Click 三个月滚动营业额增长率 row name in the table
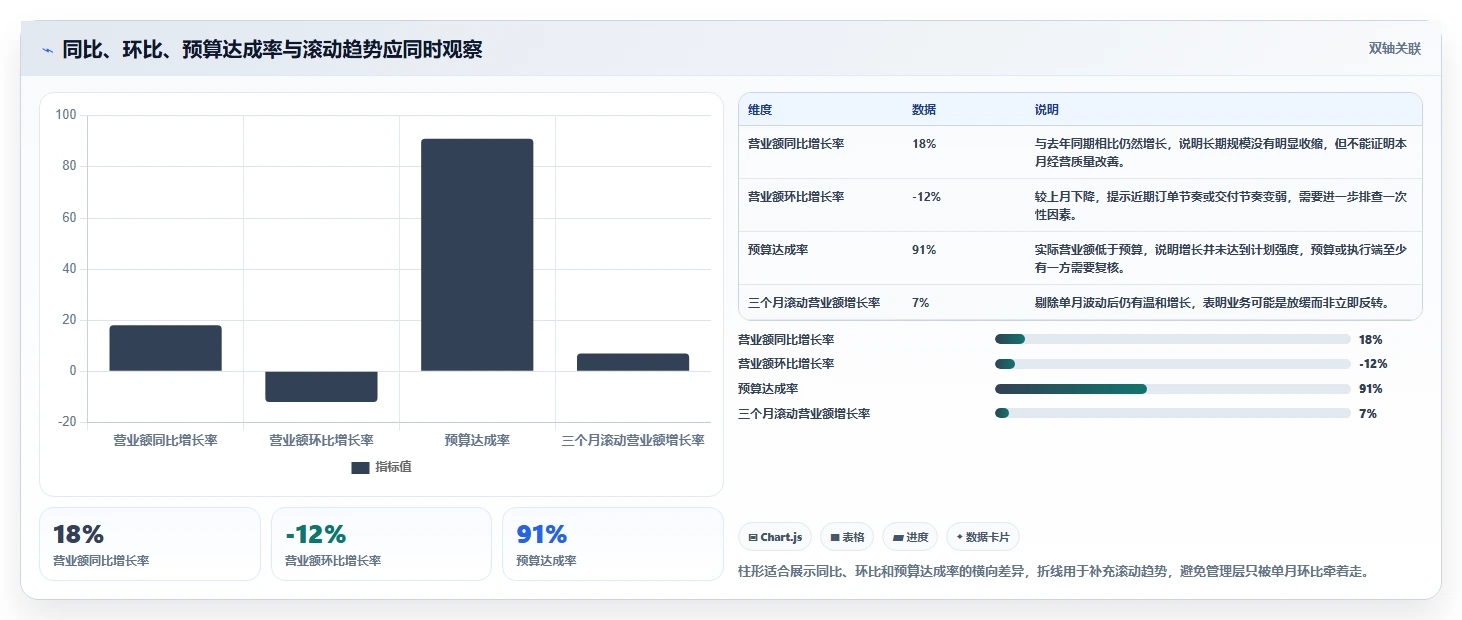Screen dimensions: 1462x620 click(x=814, y=303)
